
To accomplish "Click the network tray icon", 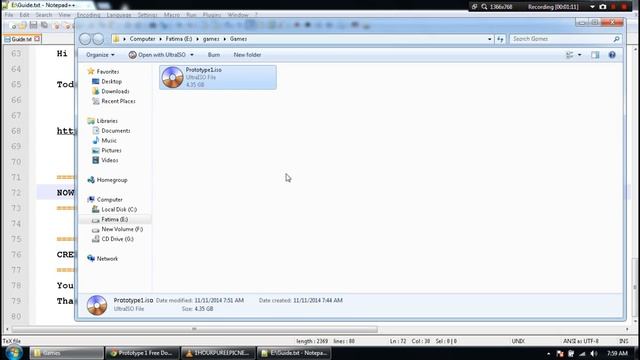I will tap(582, 353).
